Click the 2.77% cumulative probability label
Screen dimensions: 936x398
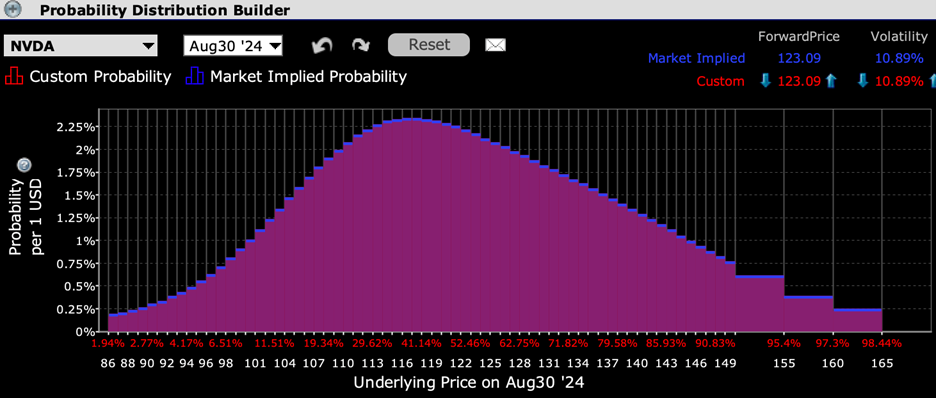147,344
